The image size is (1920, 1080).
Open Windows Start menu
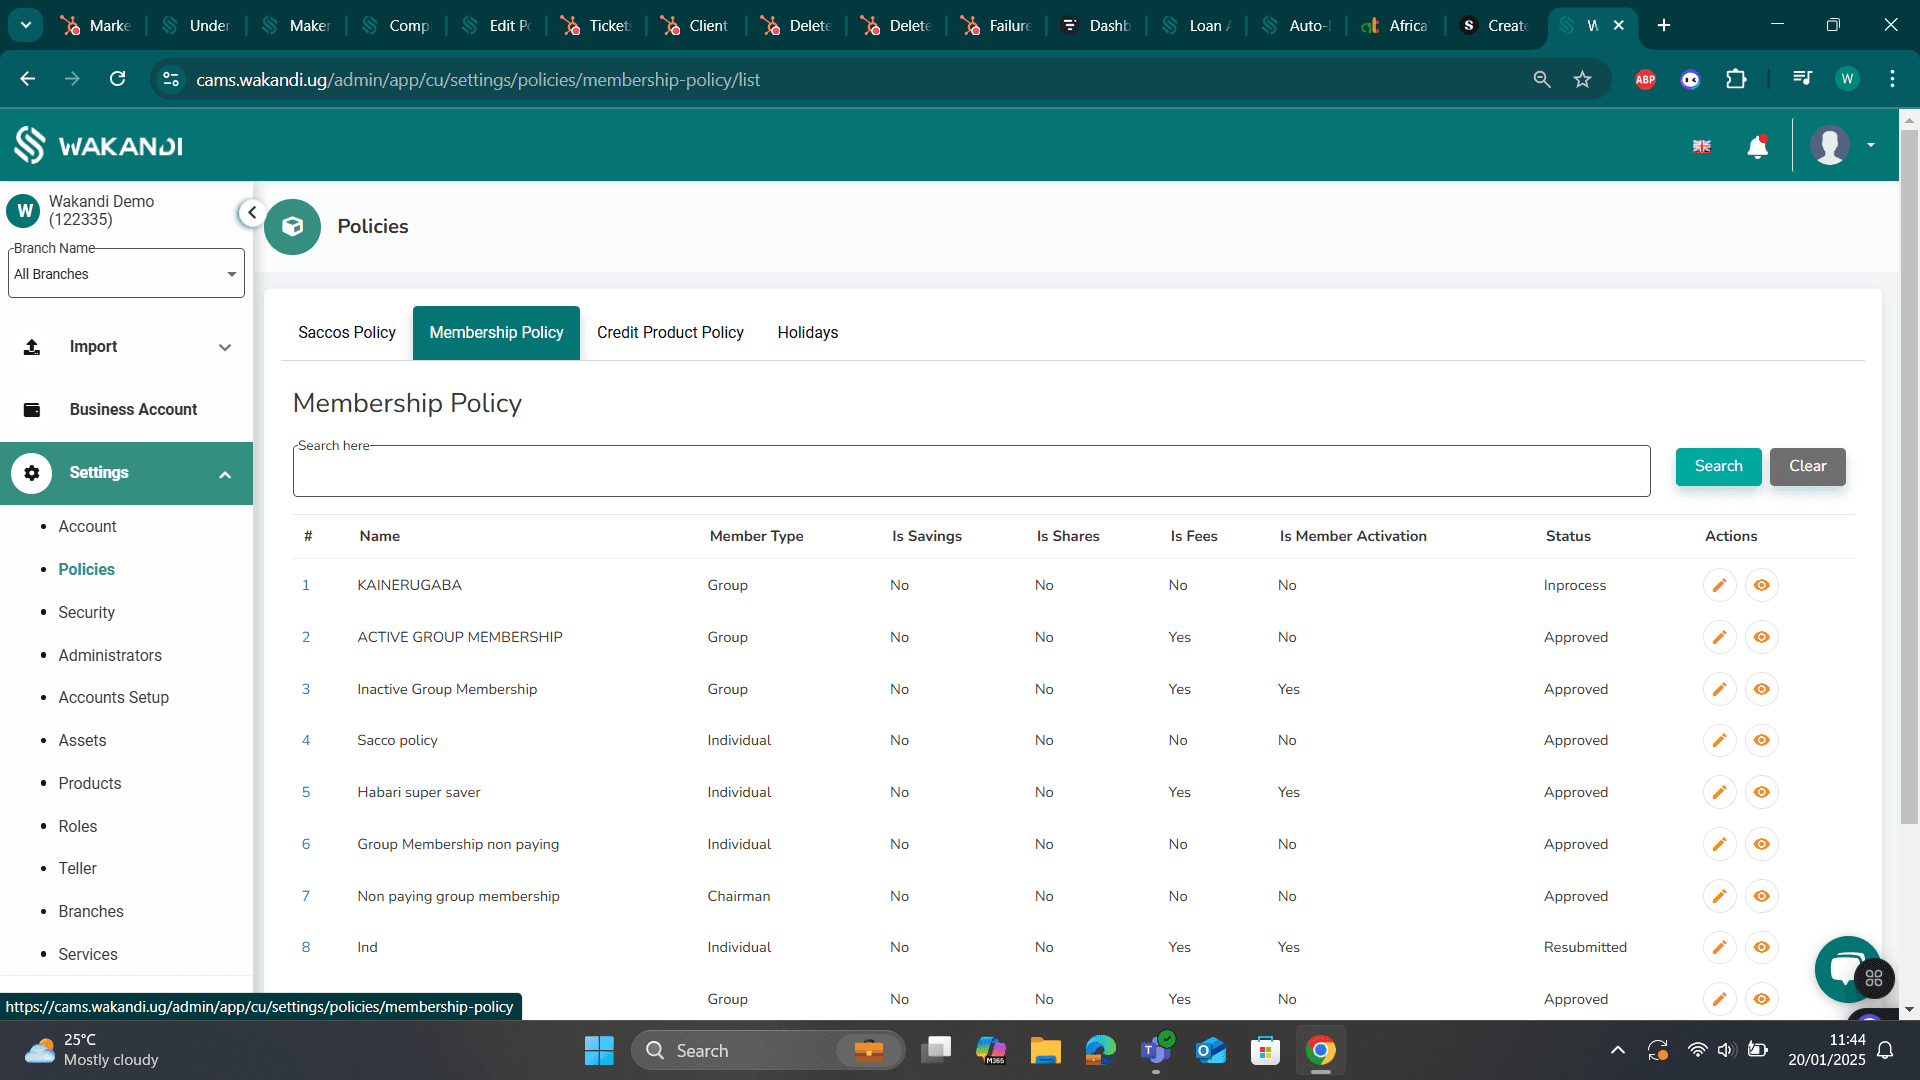point(599,1051)
